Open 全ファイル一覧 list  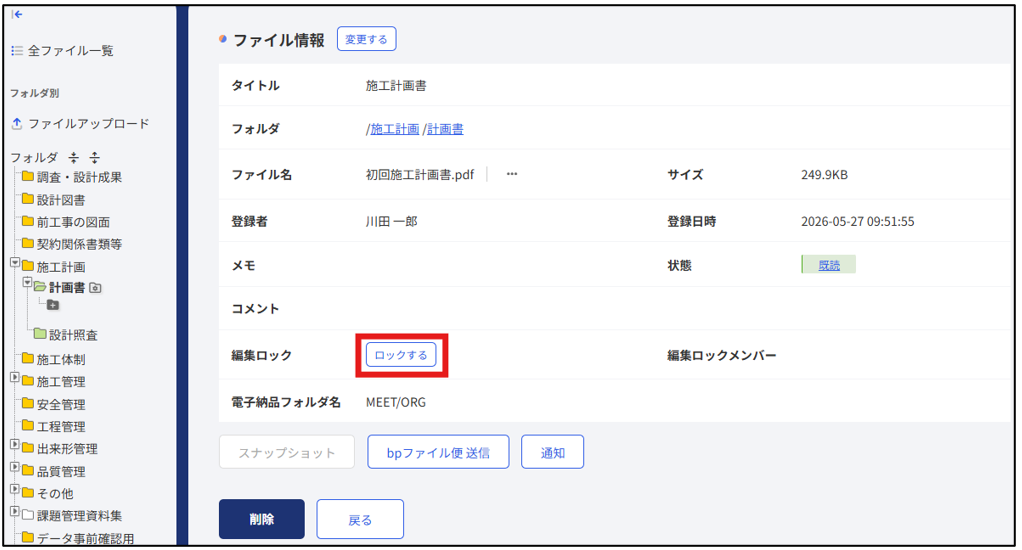(x=63, y=50)
